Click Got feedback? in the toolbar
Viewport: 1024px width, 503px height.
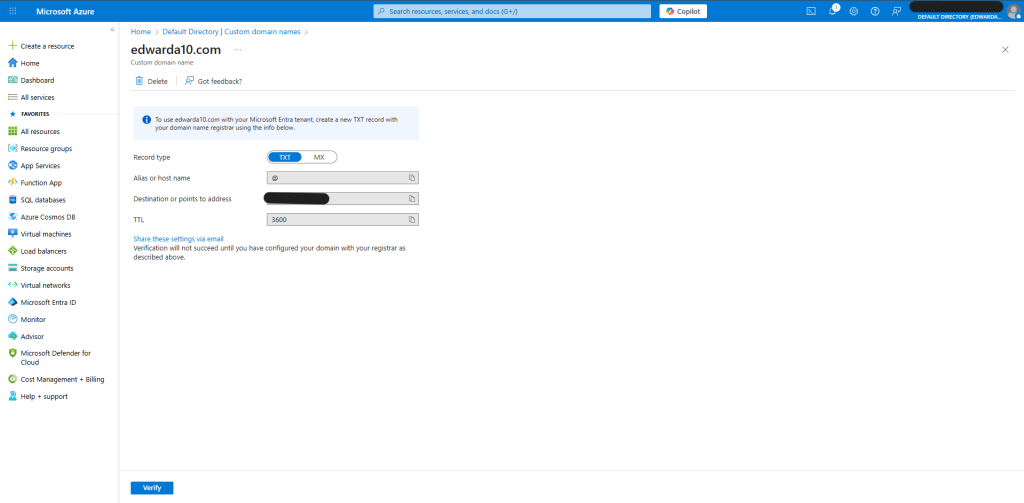pyautogui.click(x=214, y=81)
